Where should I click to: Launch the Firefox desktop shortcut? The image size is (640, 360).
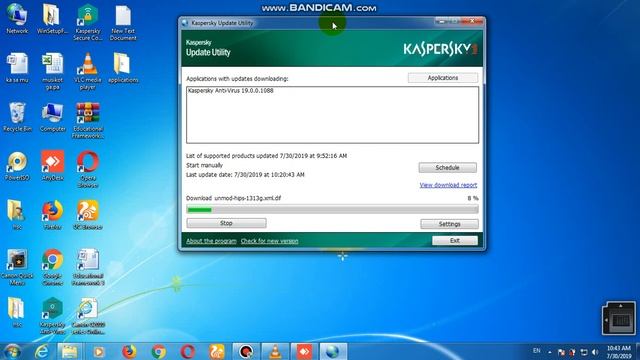click(52, 215)
